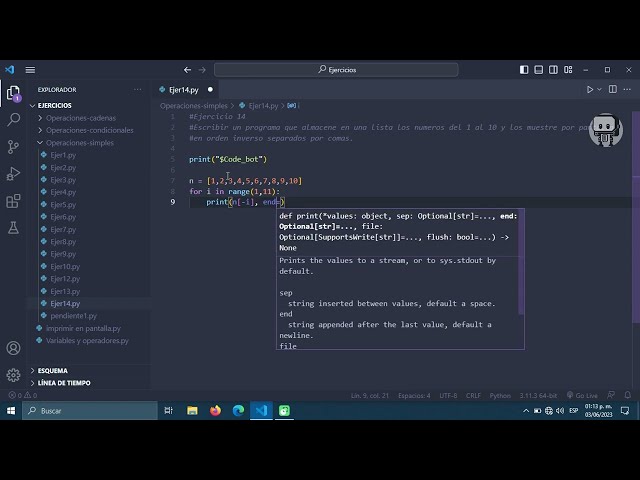Open the Search view icon

pos(13,120)
